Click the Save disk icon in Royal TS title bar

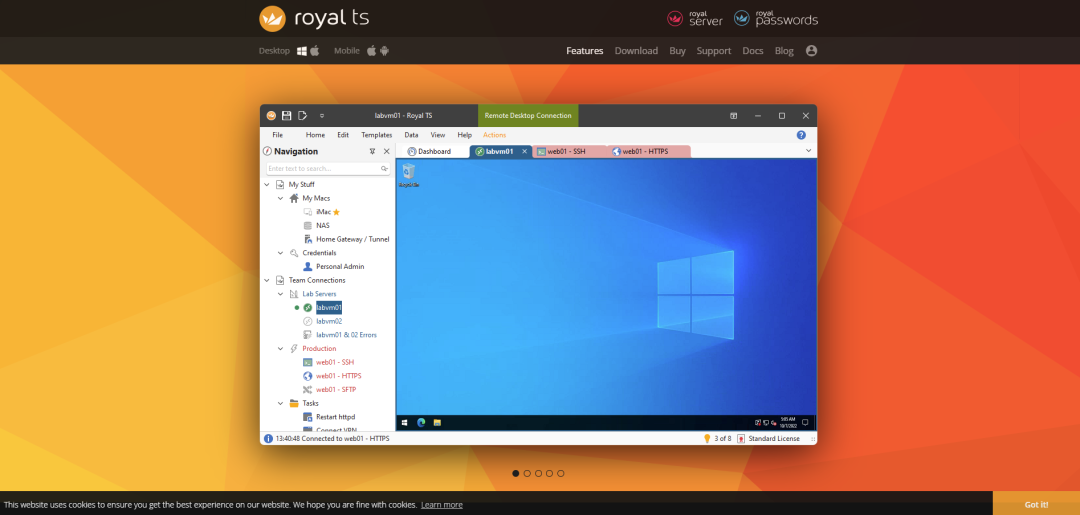pyautogui.click(x=287, y=116)
